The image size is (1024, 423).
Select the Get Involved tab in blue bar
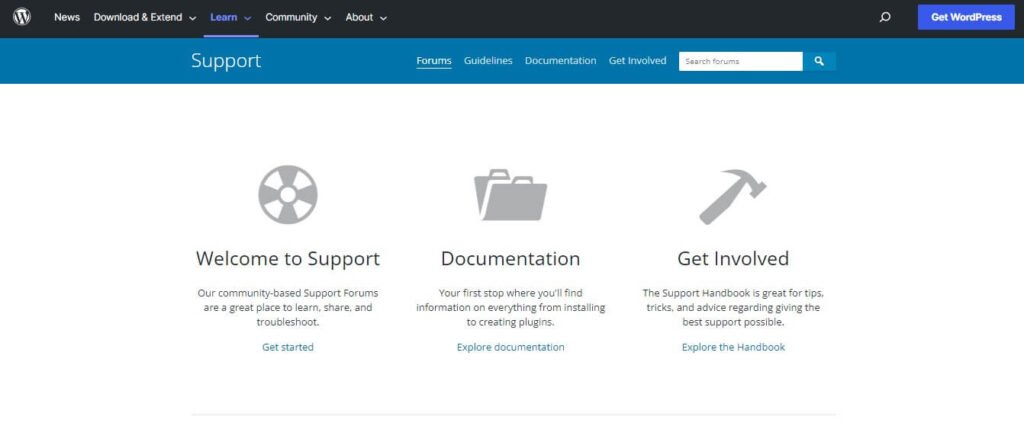[x=637, y=61]
